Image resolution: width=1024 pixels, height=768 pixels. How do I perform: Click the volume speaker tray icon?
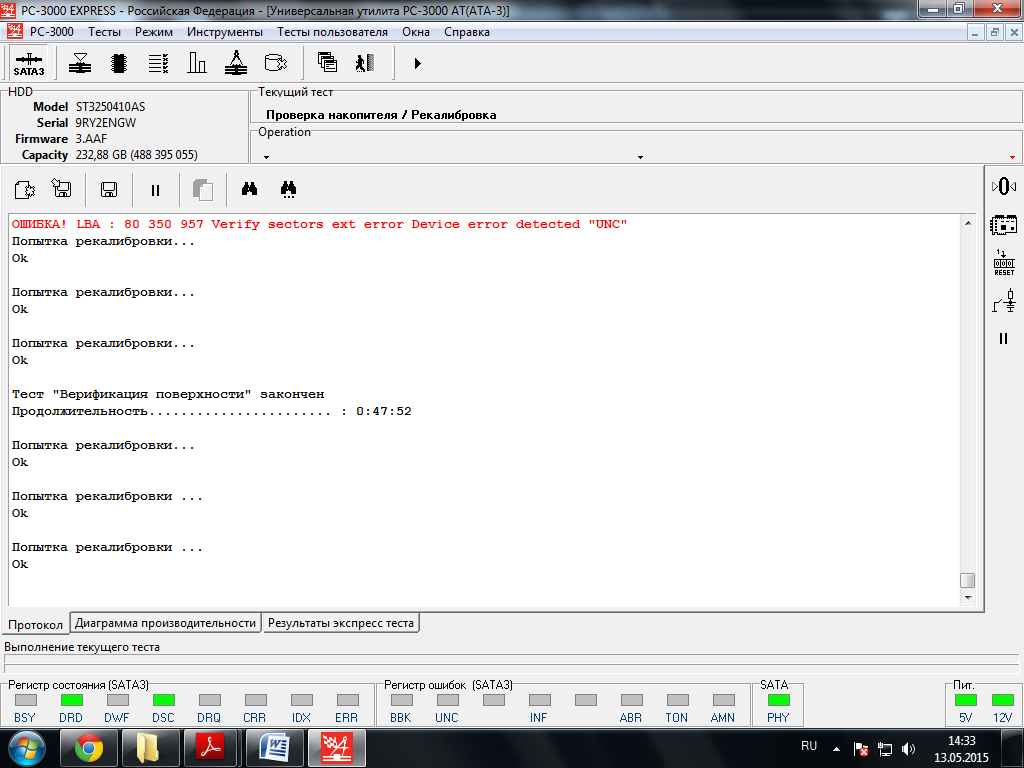tap(908, 749)
